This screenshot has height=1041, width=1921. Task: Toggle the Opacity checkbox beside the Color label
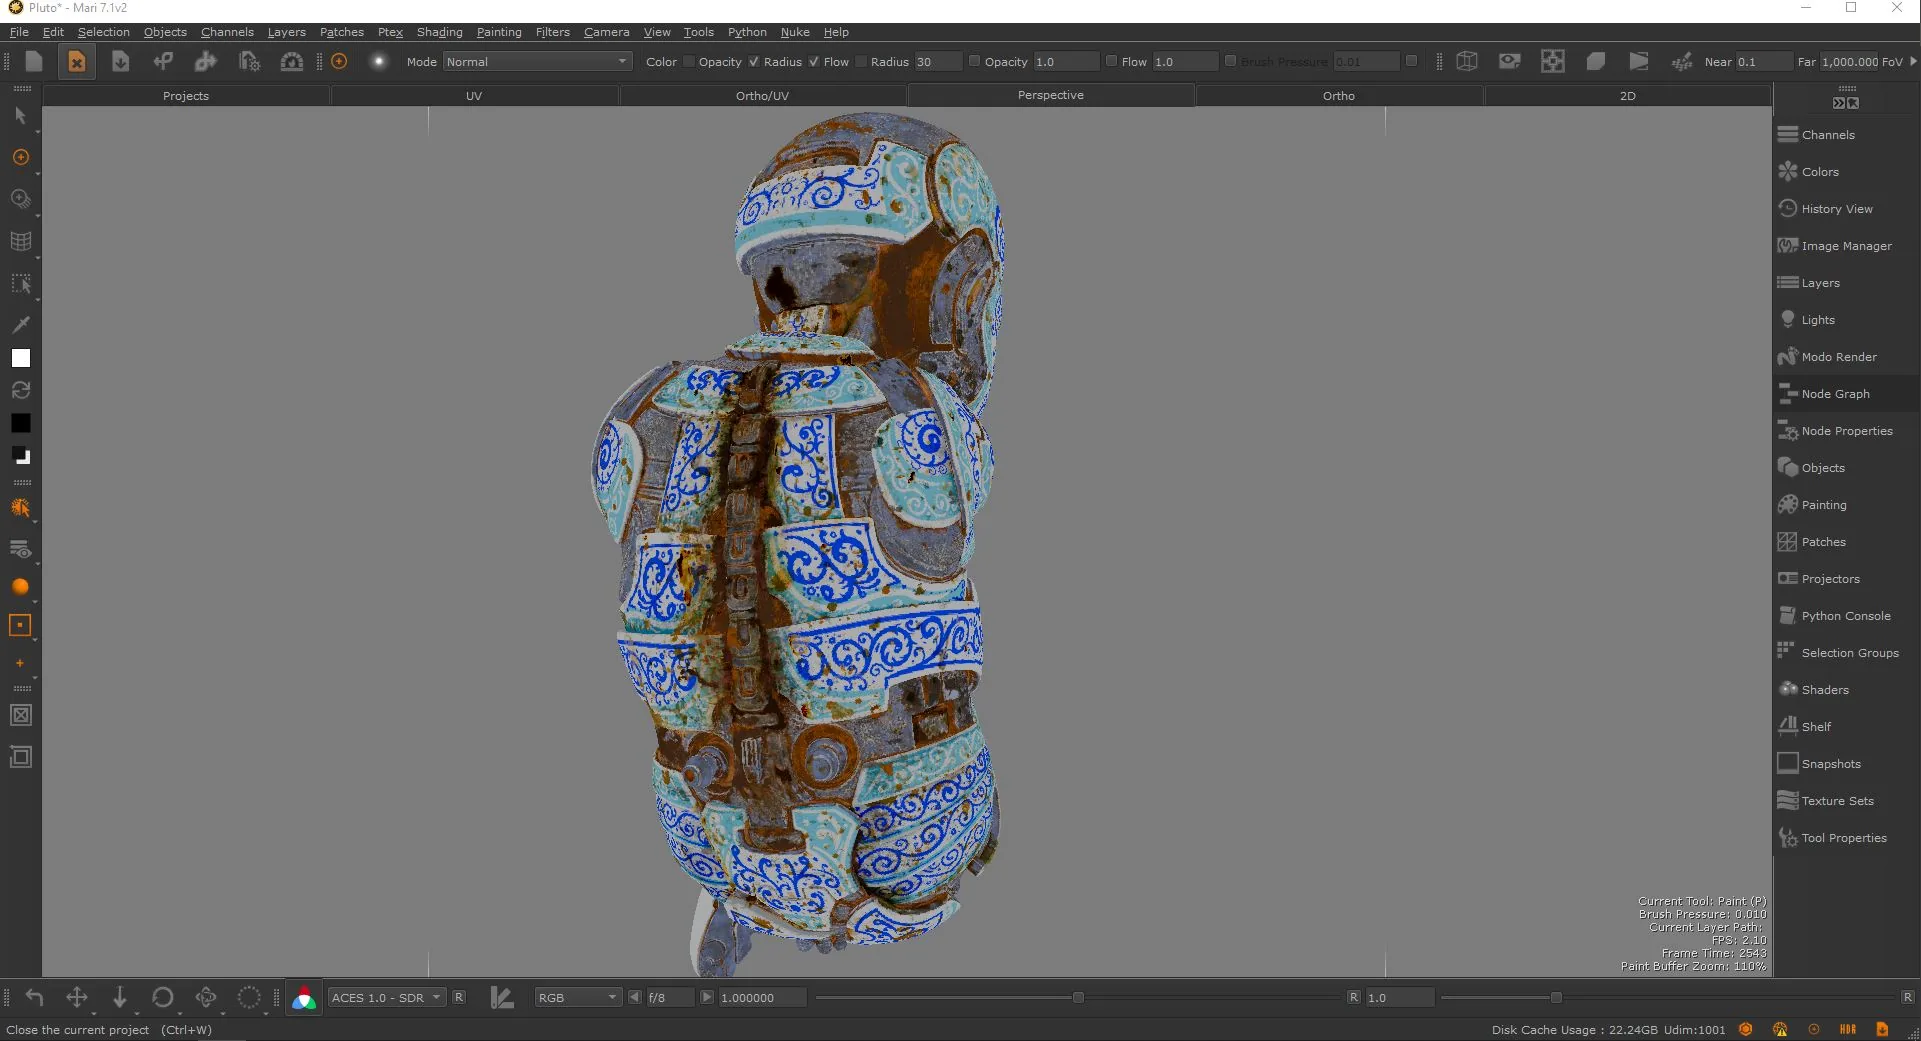tap(689, 61)
